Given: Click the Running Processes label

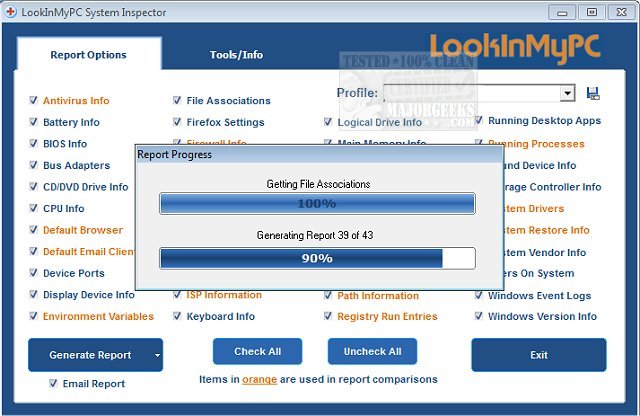Looking at the screenshot, I should pos(536,144).
